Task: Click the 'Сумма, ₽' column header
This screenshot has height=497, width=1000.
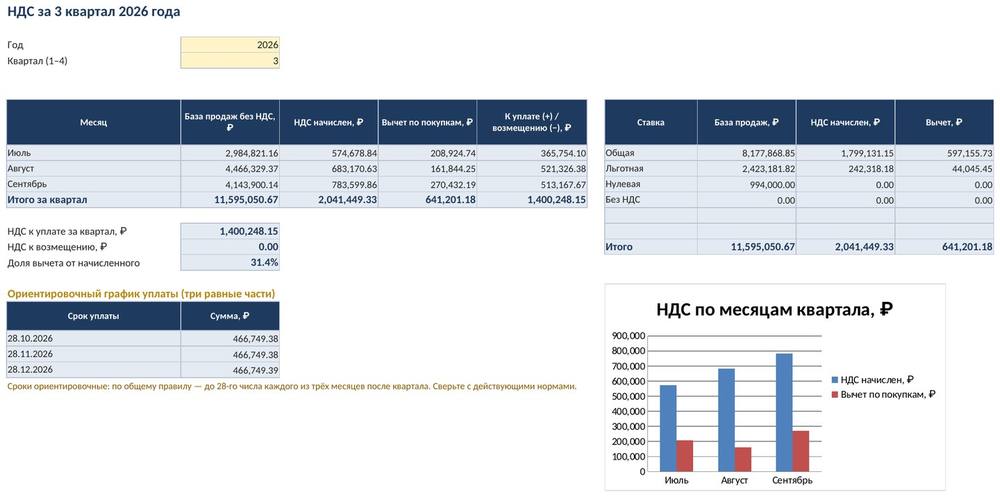Action: (230, 316)
